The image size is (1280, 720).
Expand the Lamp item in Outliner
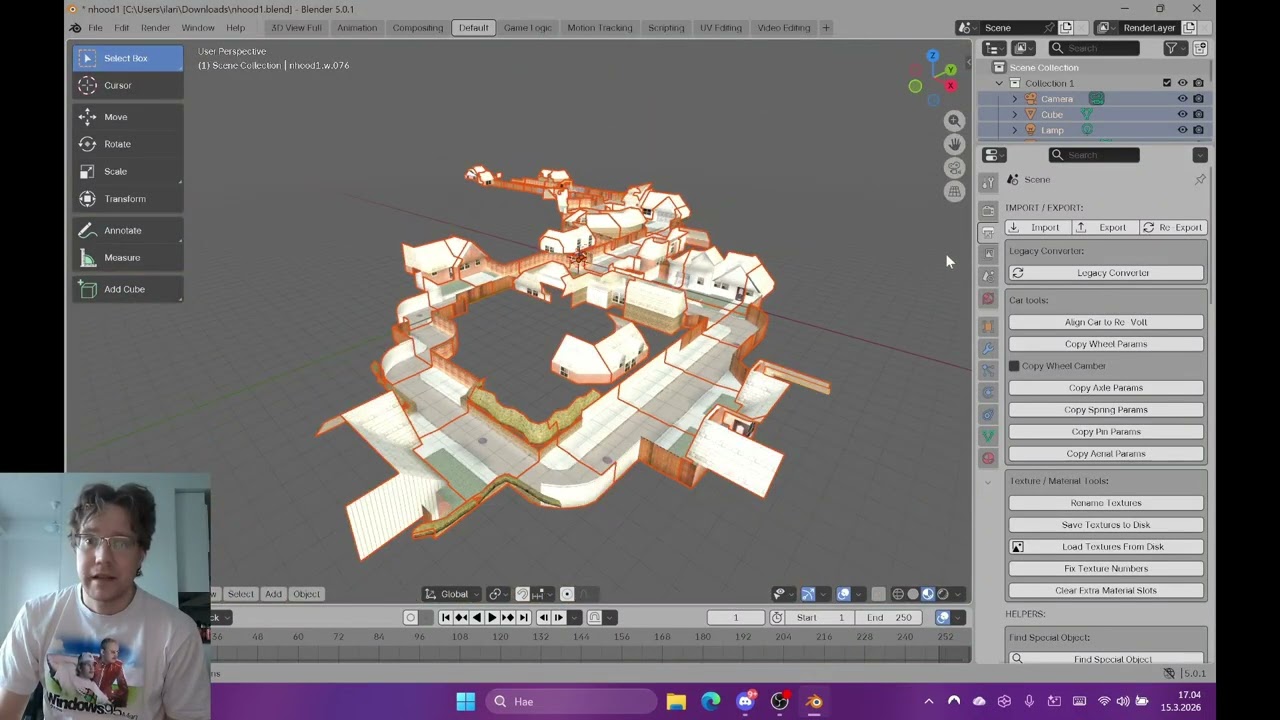tap(1015, 130)
